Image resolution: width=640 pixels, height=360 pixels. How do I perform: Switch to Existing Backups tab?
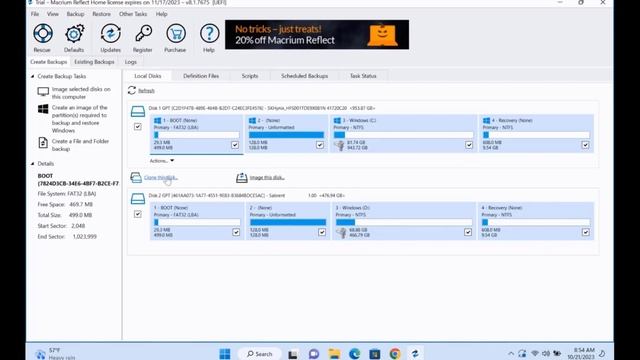[94, 62]
